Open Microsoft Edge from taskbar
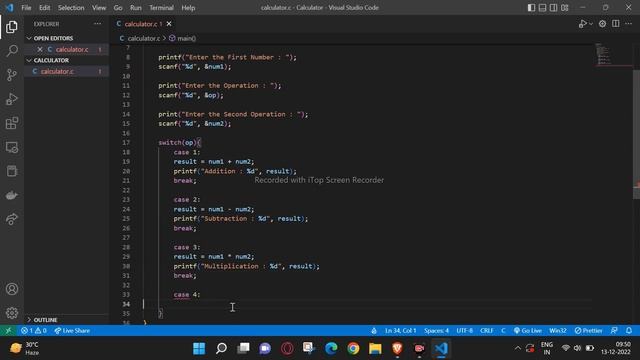Screen dimensions: 640x360 [331, 348]
